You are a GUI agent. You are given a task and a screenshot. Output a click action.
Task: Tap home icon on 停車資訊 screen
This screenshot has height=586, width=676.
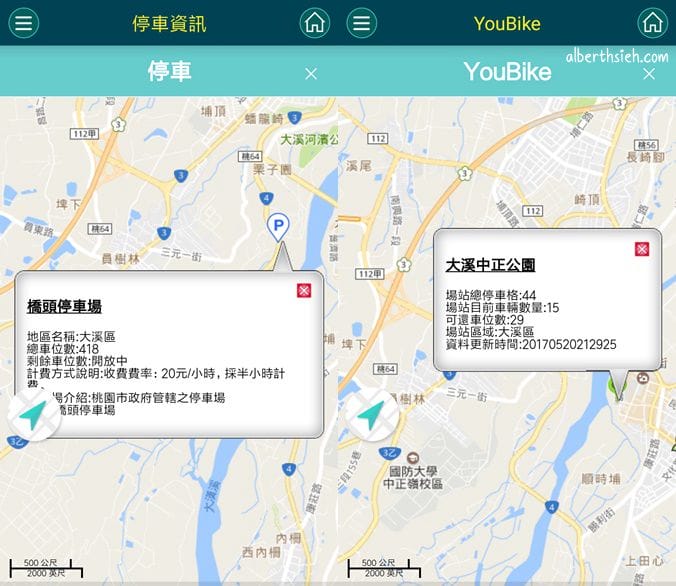pyautogui.click(x=315, y=23)
